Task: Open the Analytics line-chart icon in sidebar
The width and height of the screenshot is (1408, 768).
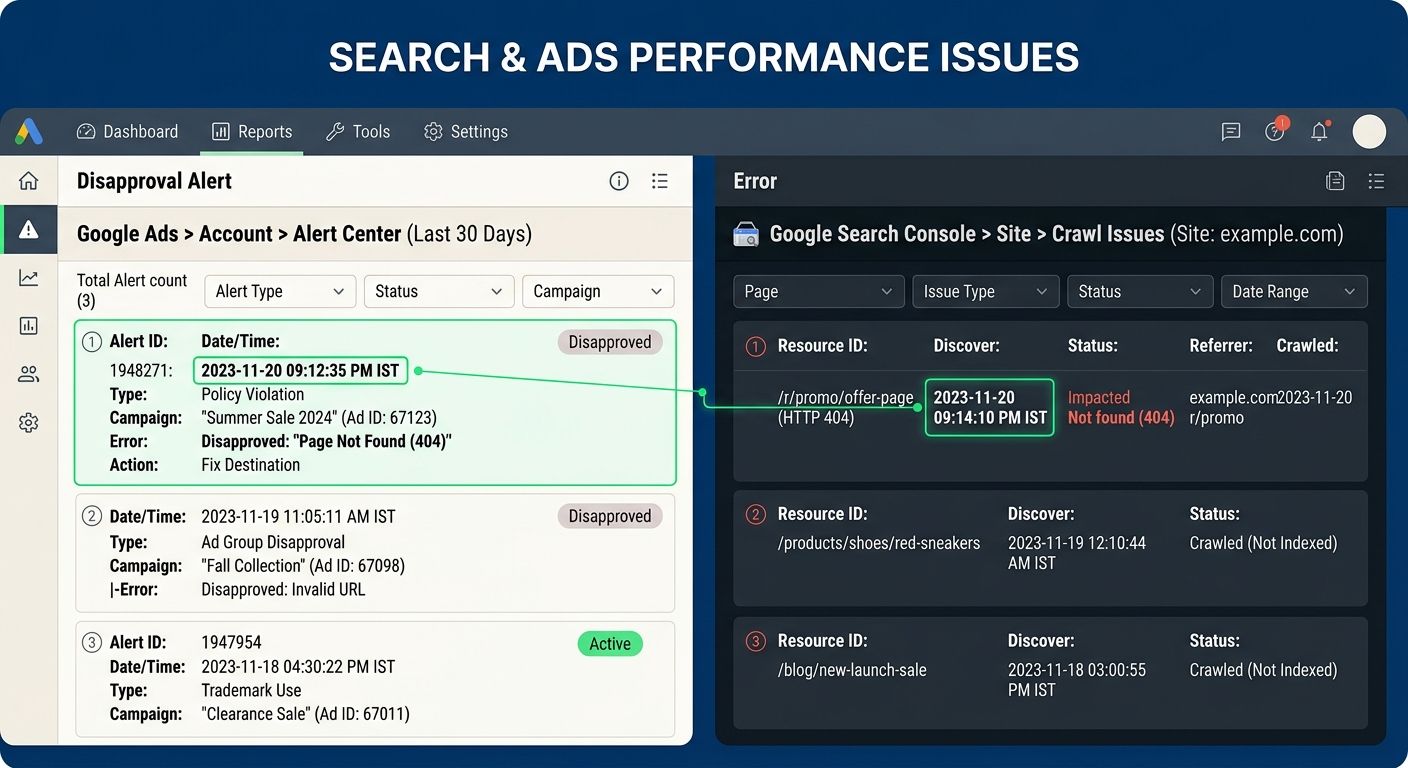Action: (x=28, y=277)
